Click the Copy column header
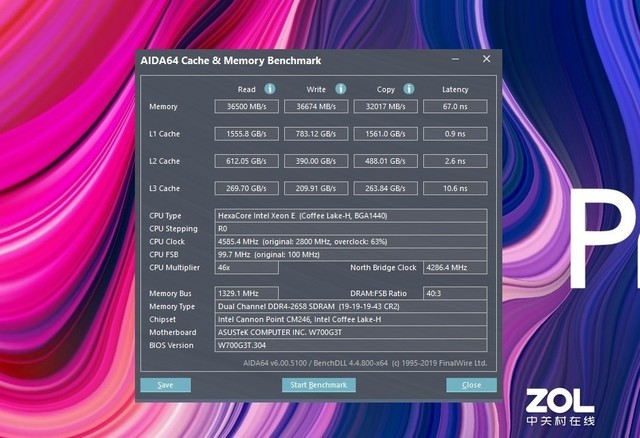Viewport: 640px width, 438px height. pos(386,89)
